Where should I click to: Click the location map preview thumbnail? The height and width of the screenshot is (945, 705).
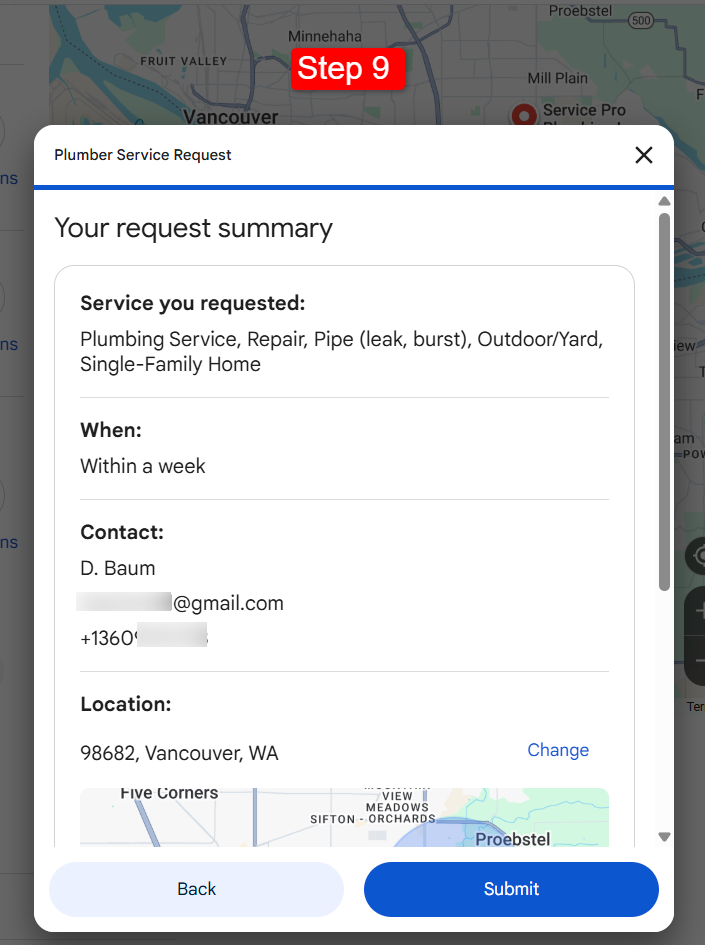pyautogui.click(x=344, y=817)
